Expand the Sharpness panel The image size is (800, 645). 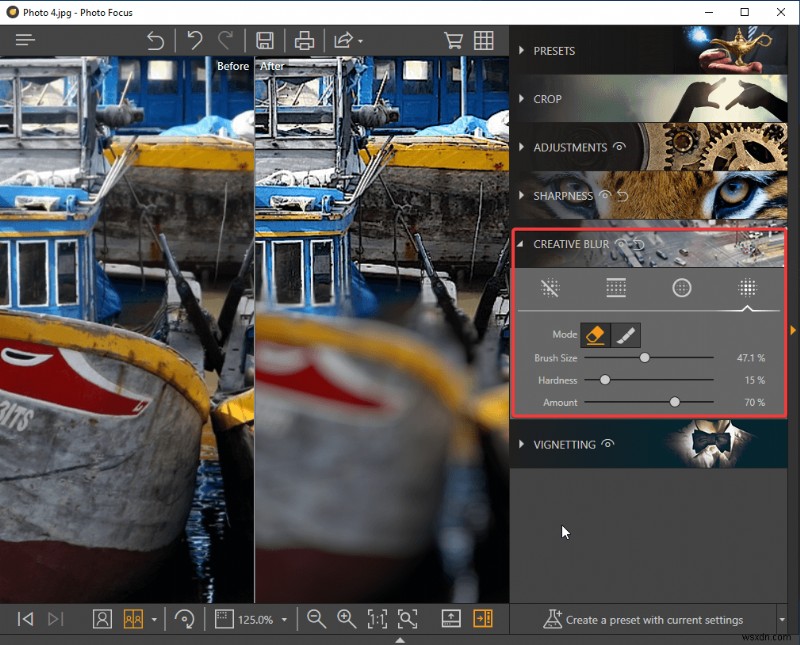(x=521, y=195)
